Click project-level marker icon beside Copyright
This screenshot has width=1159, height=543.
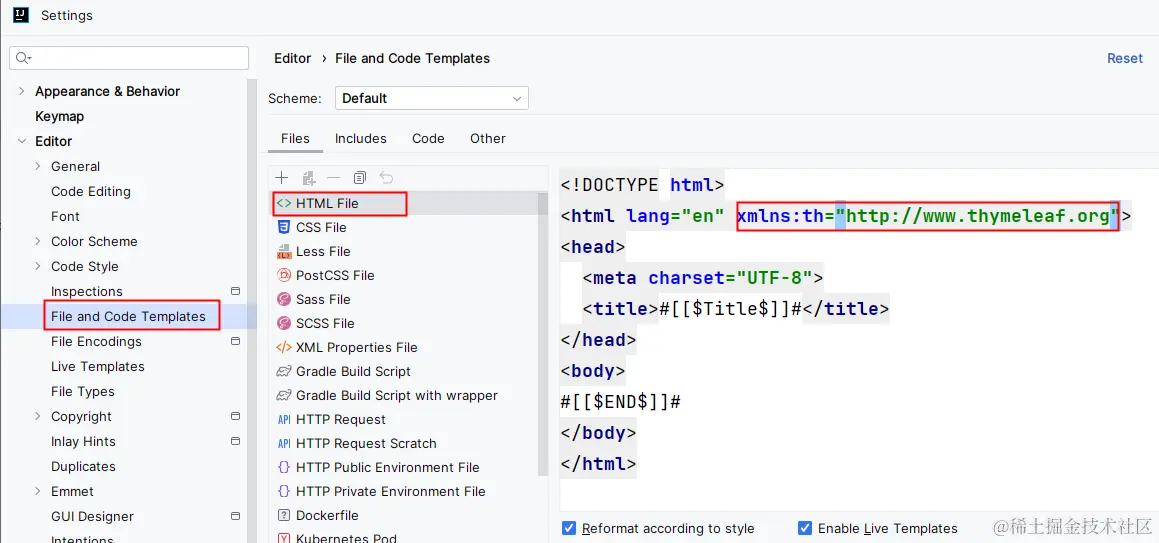(x=236, y=416)
